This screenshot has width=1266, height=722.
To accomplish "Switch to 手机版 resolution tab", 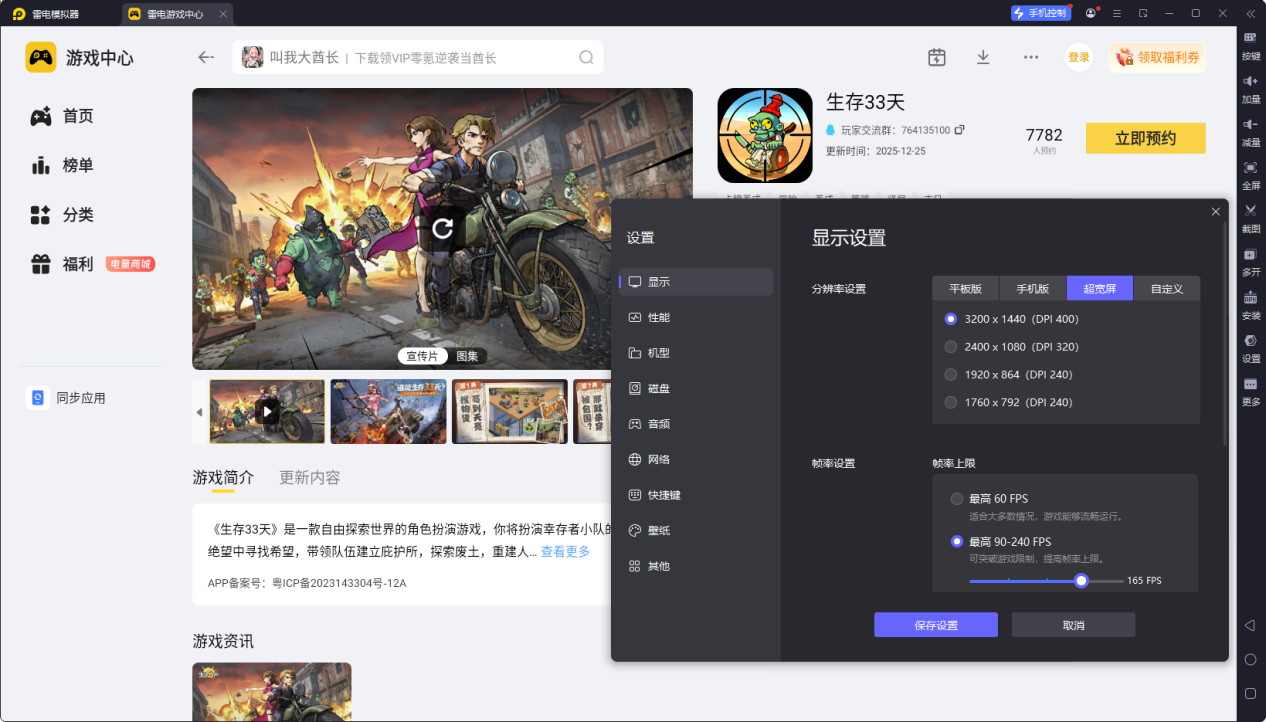I will click(x=1033, y=288).
